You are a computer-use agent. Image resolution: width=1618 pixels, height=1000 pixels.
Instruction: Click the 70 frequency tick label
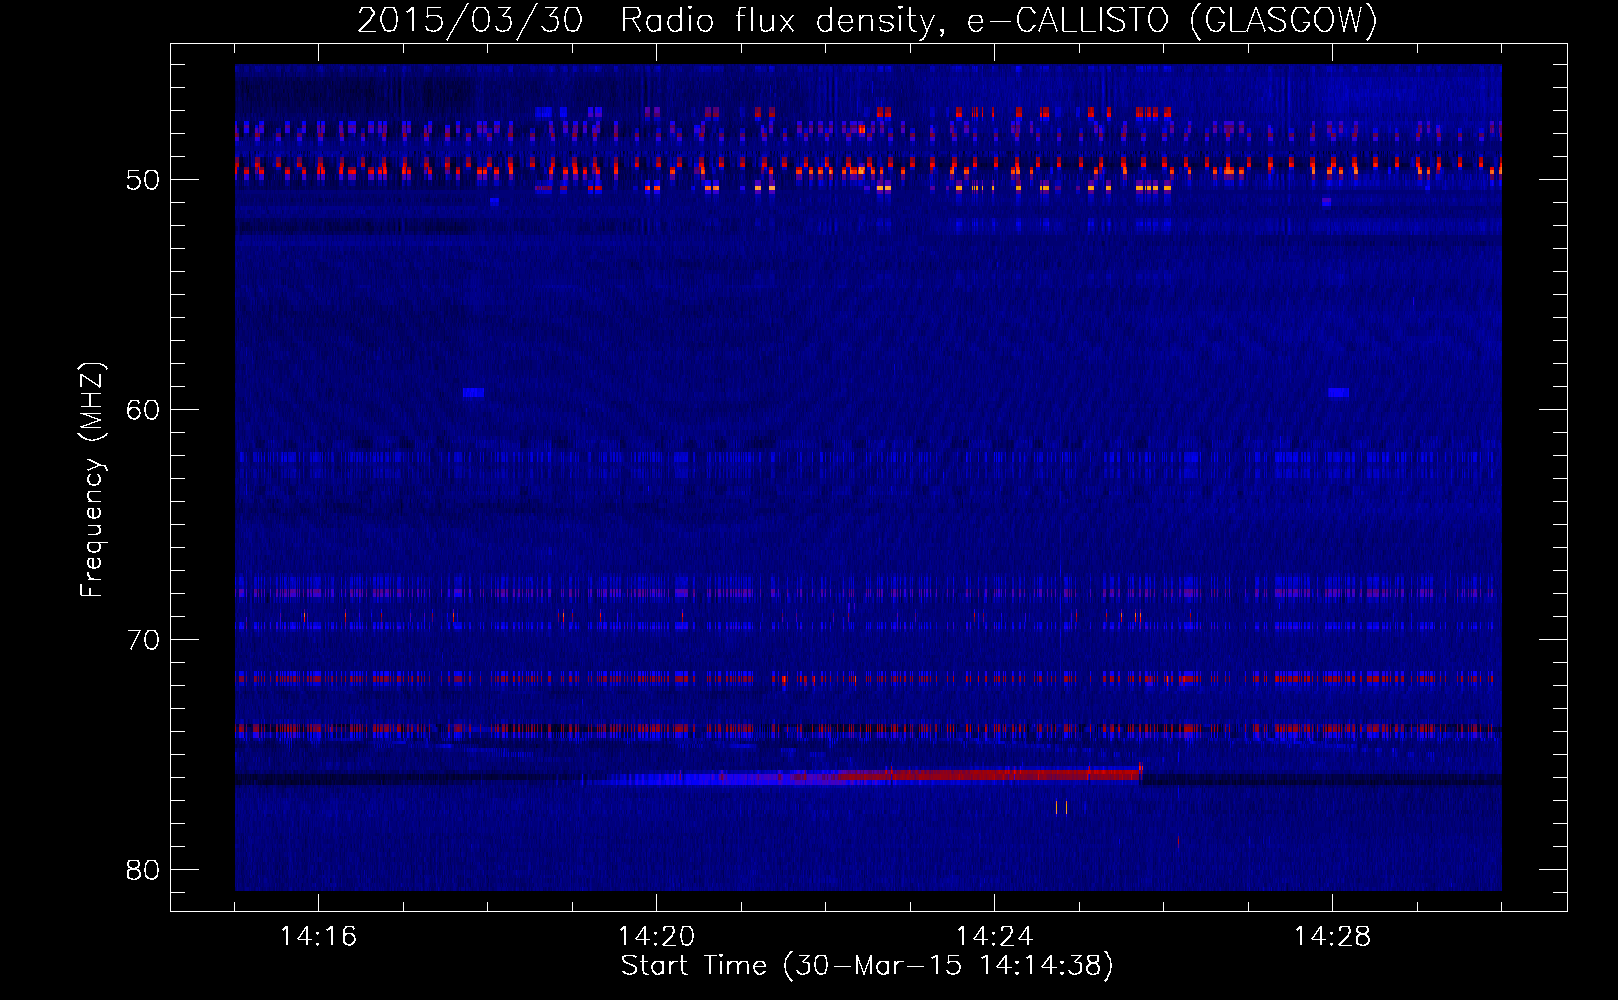pos(143,640)
